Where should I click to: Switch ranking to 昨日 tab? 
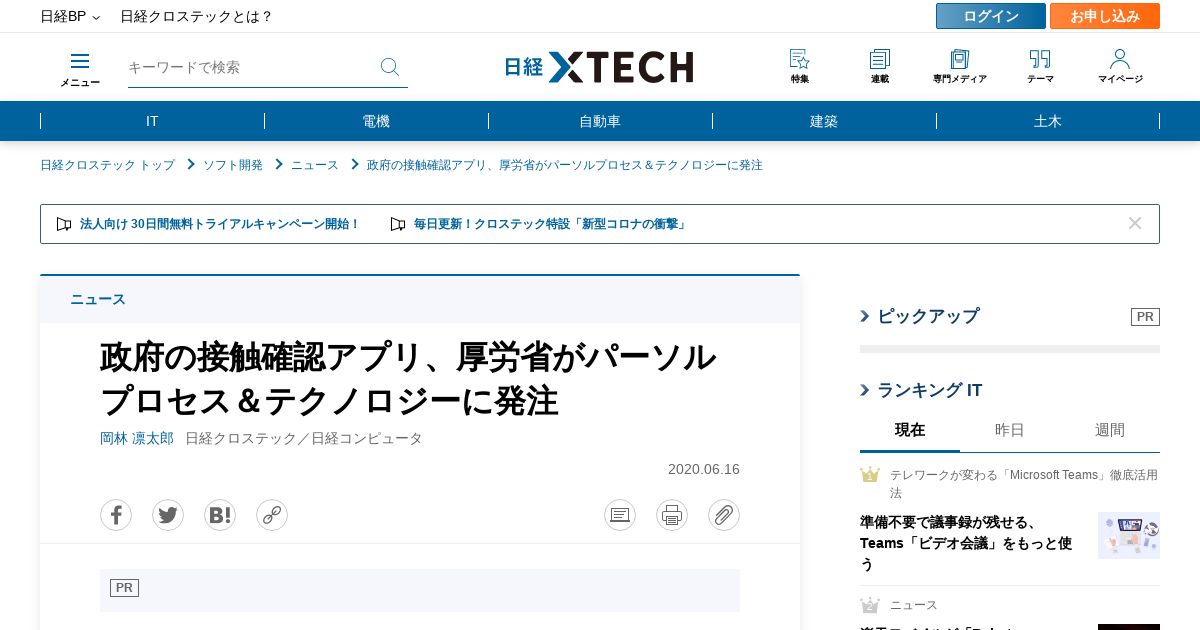point(1010,430)
